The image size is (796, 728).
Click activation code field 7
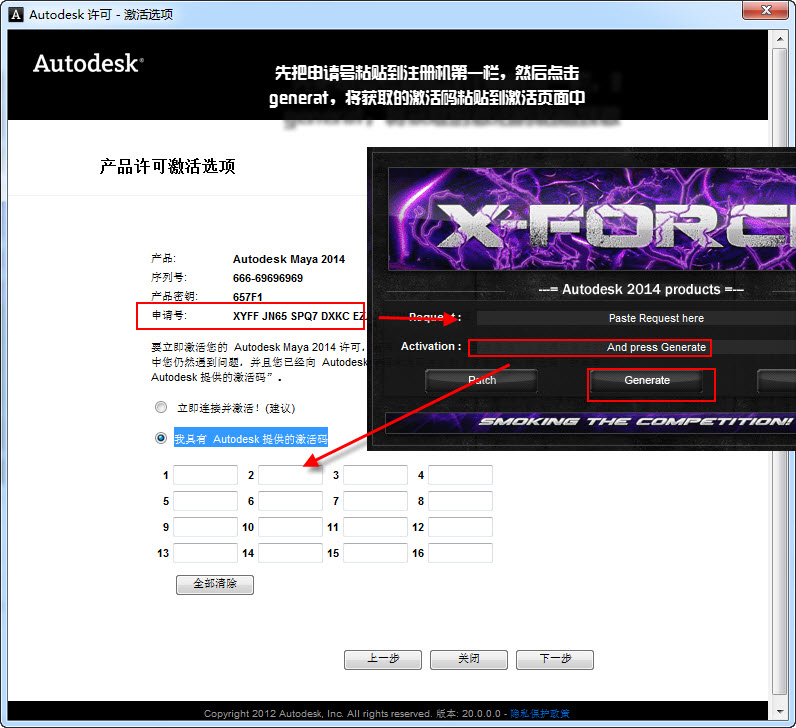[x=375, y=501]
